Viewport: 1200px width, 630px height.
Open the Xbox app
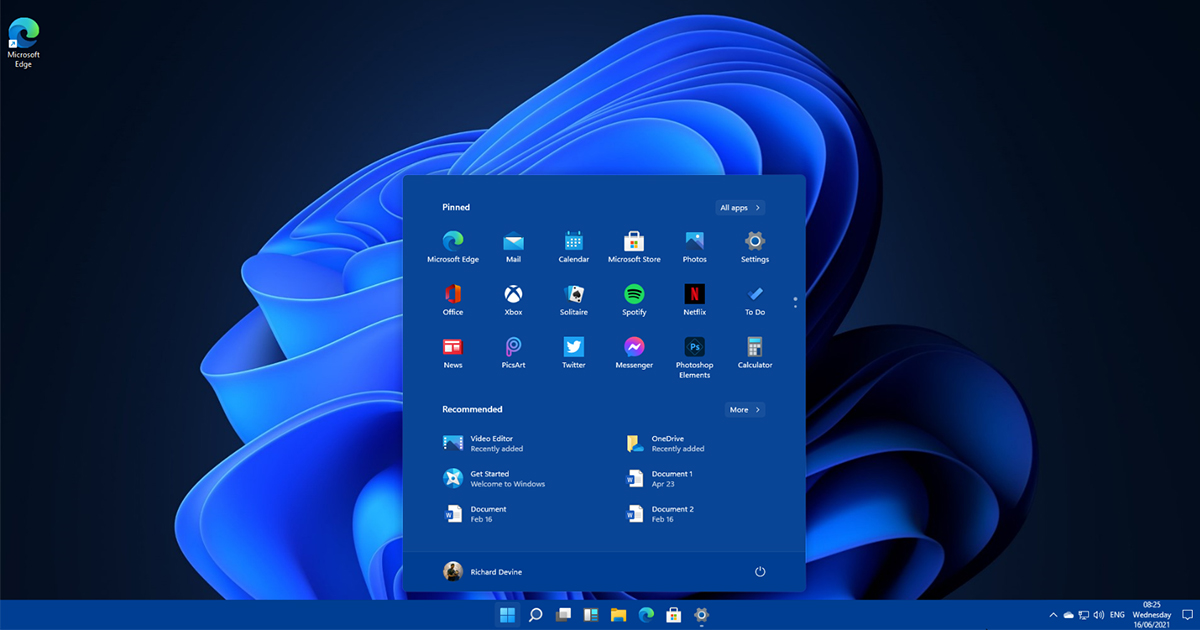pyautogui.click(x=513, y=295)
